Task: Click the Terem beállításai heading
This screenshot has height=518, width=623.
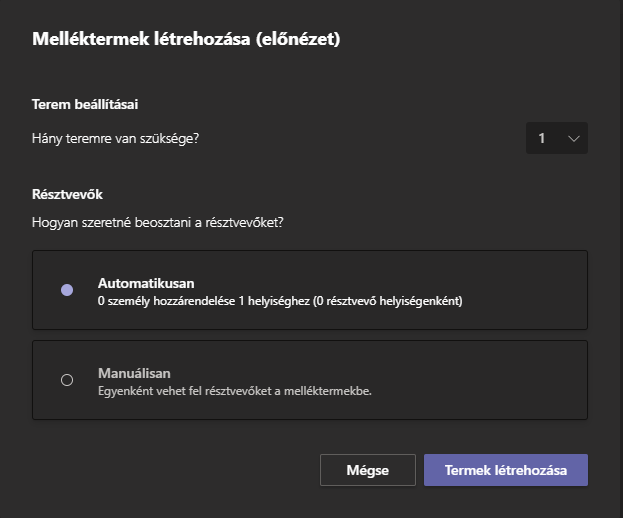Action: tap(85, 104)
